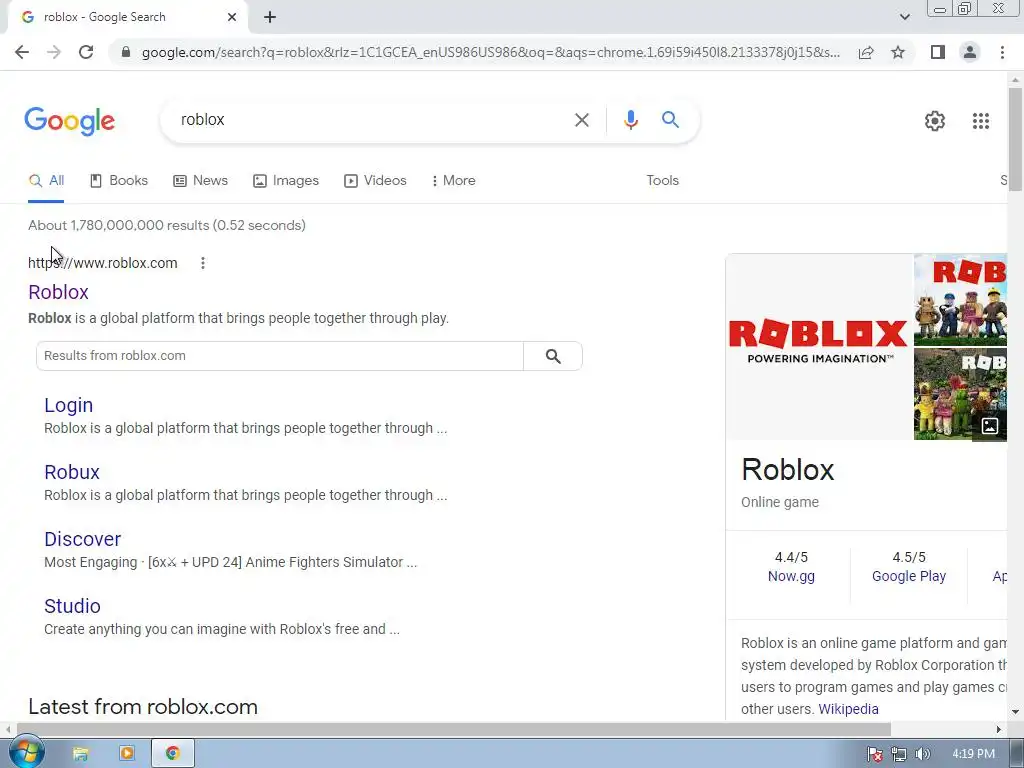
Task: Expand the tab search chevron
Action: pos(904,17)
